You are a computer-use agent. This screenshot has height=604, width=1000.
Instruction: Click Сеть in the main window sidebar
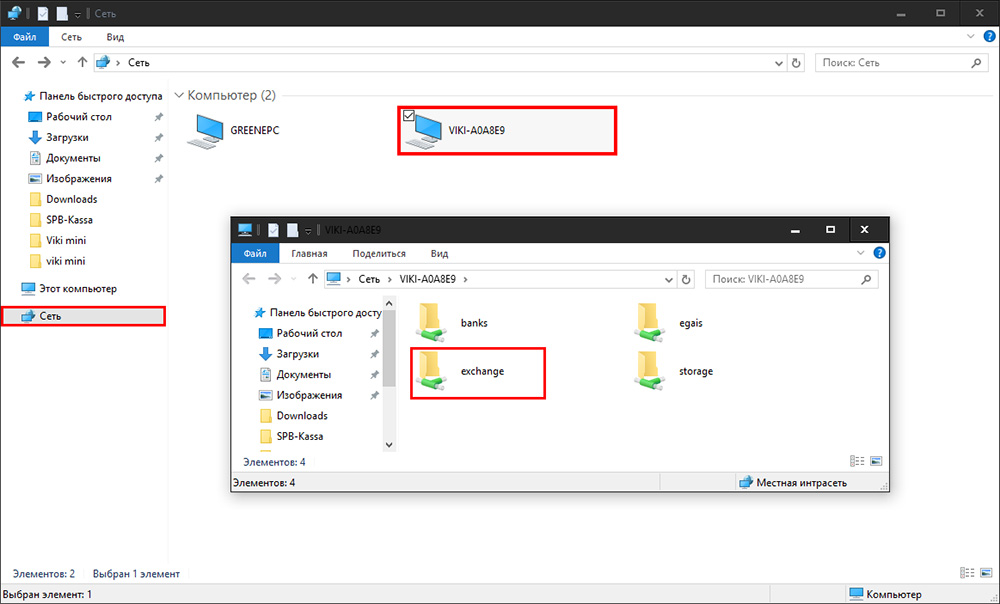pyautogui.click(x=84, y=316)
